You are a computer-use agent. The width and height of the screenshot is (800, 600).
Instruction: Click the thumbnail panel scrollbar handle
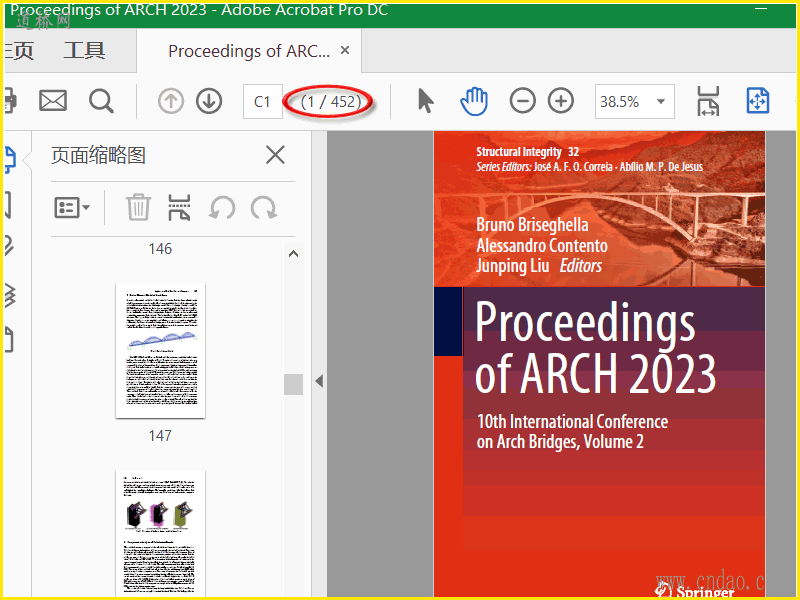tap(293, 384)
